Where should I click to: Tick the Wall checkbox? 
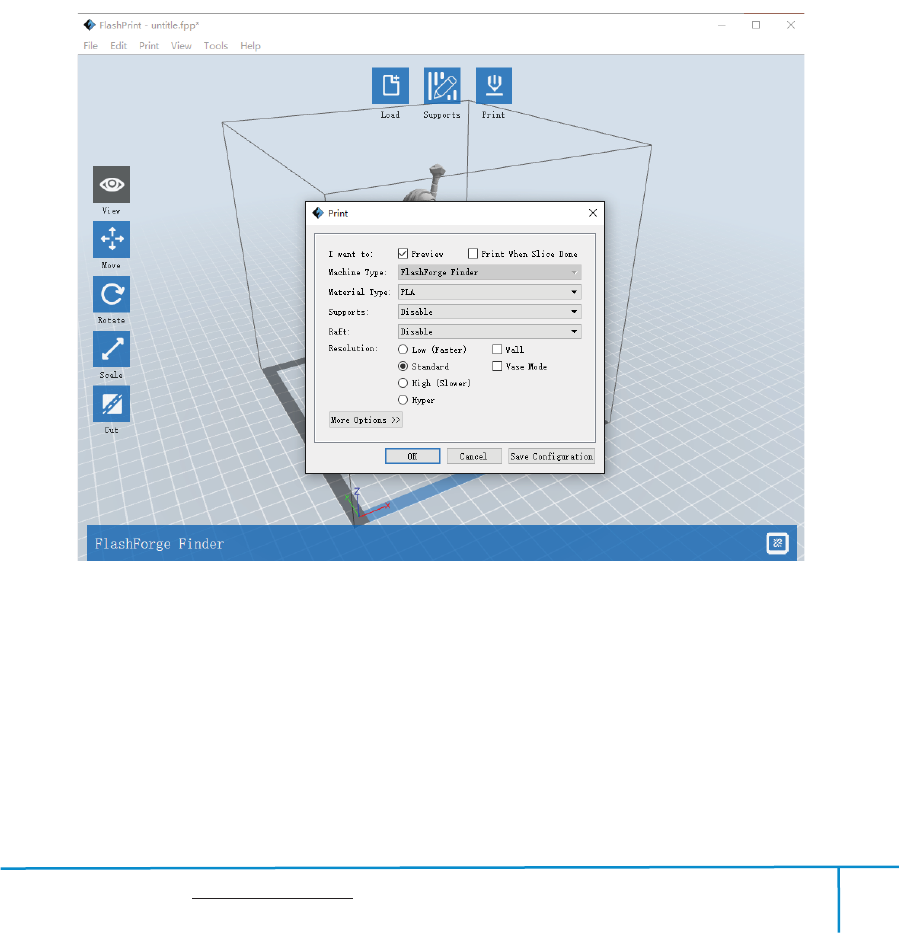pyautogui.click(x=497, y=349)
